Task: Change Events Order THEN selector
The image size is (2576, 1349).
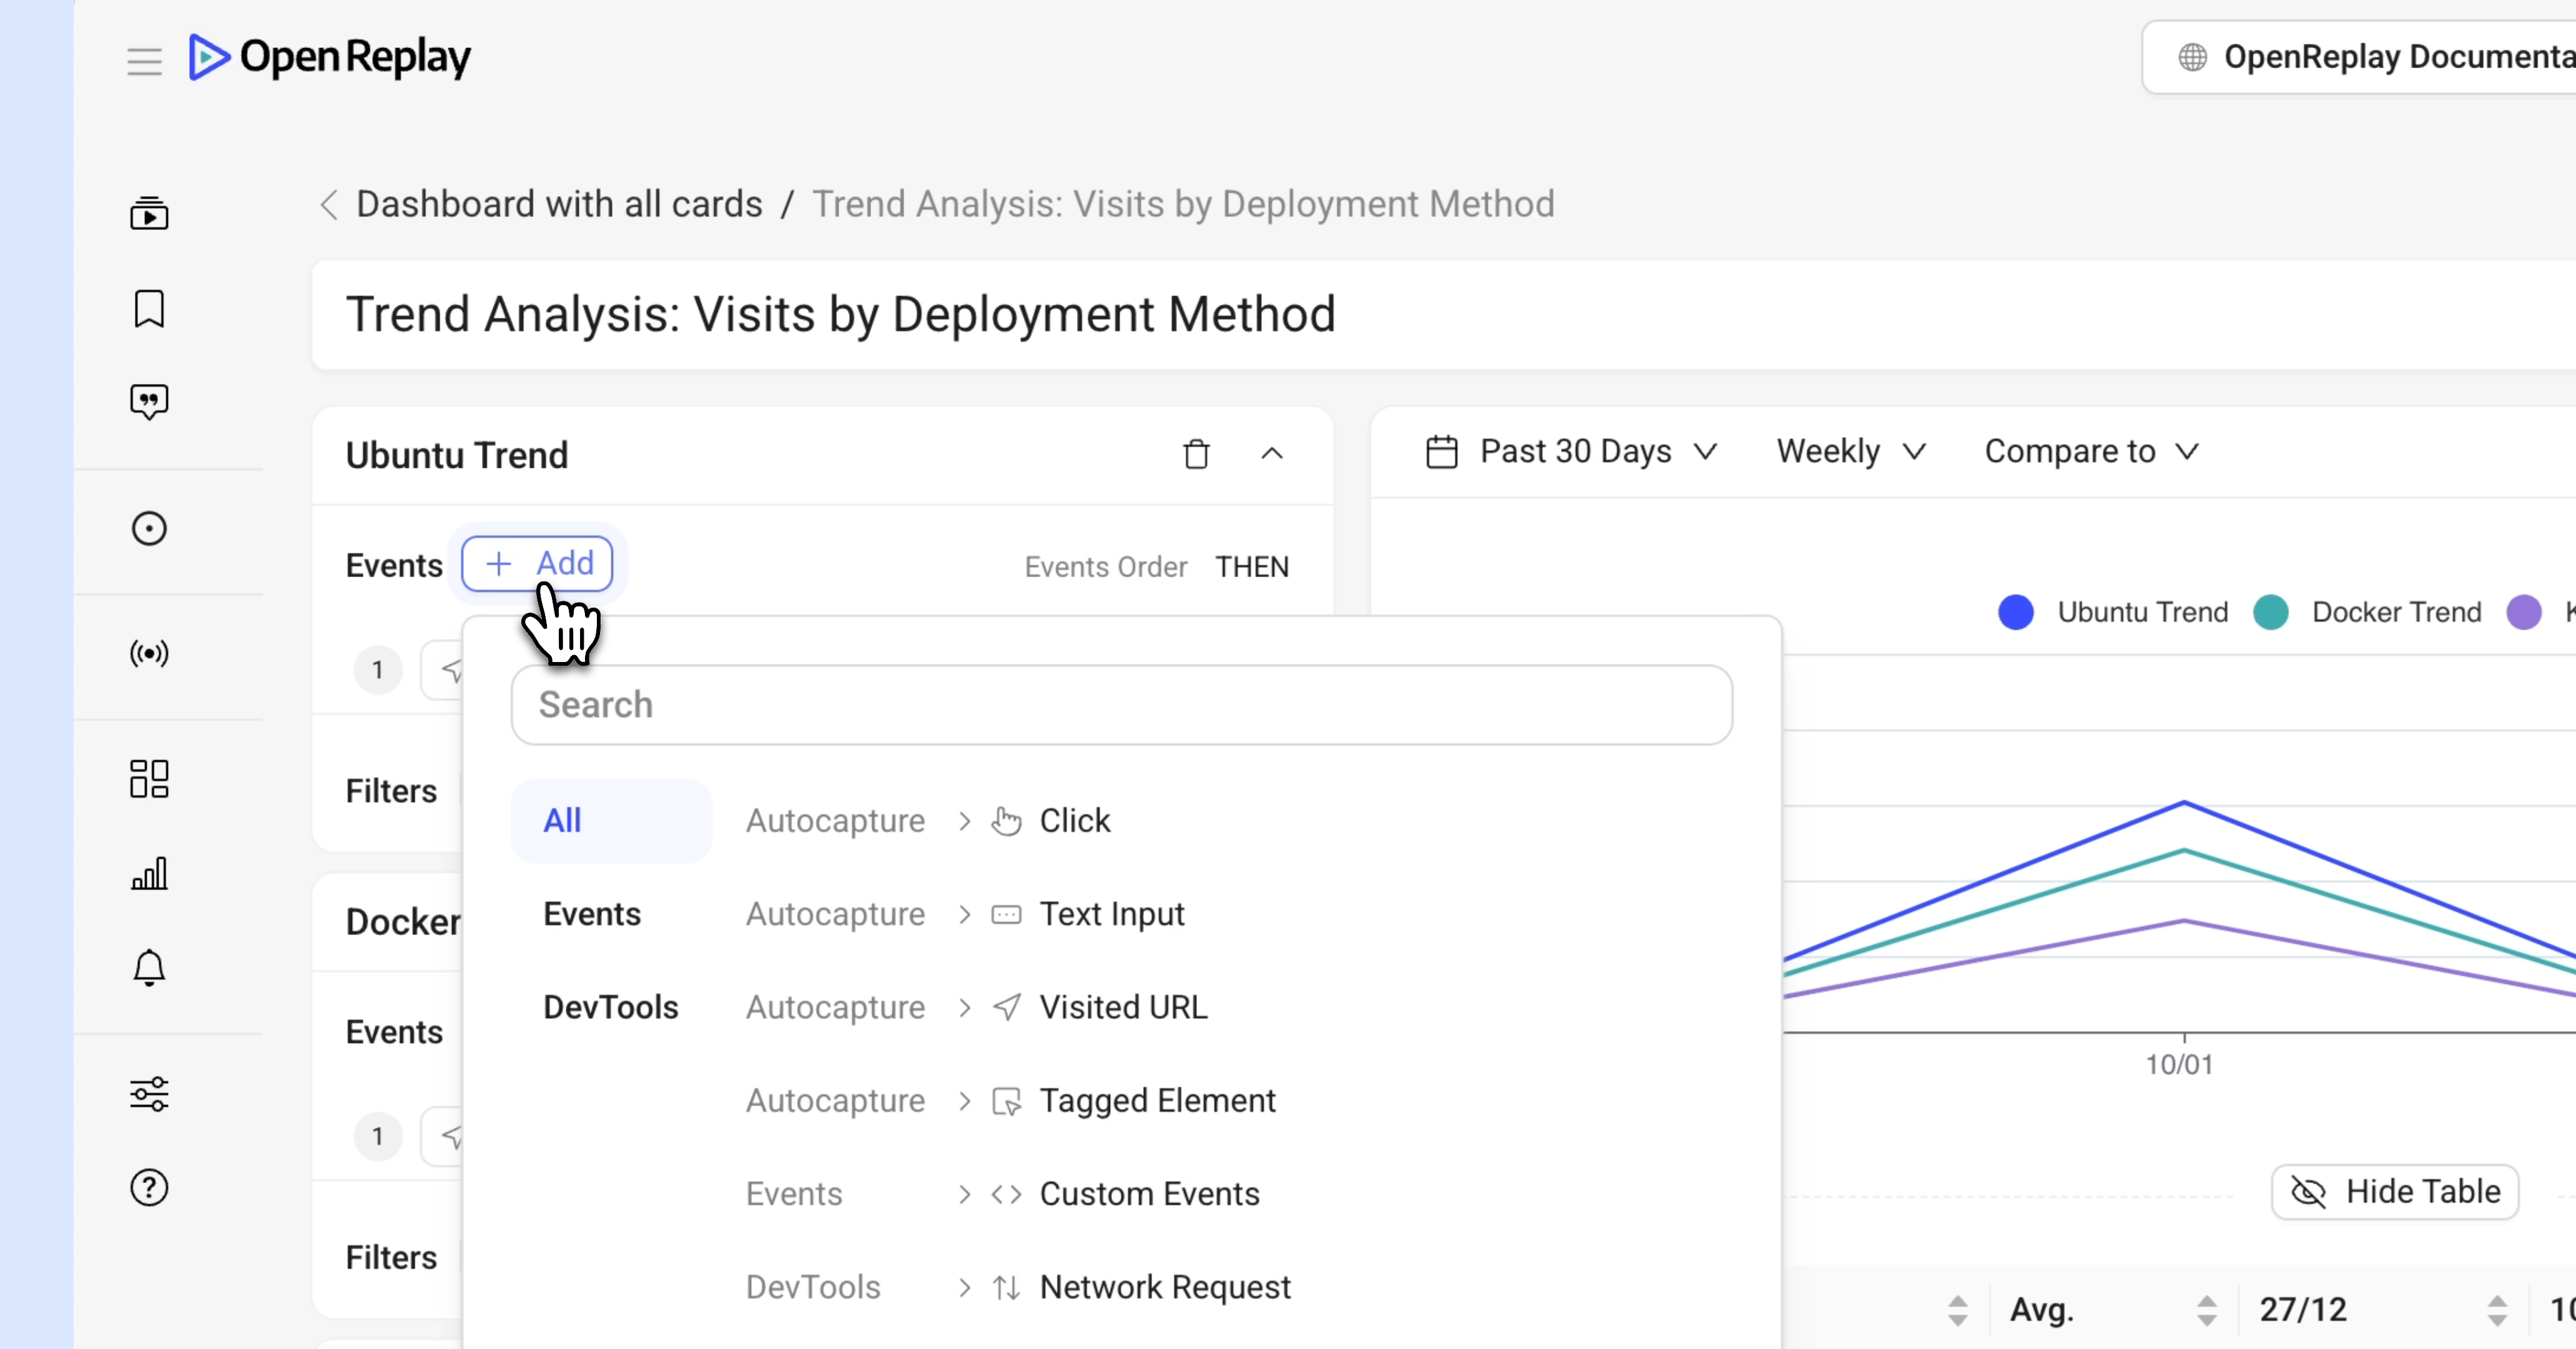Action: click(1252, 567)
